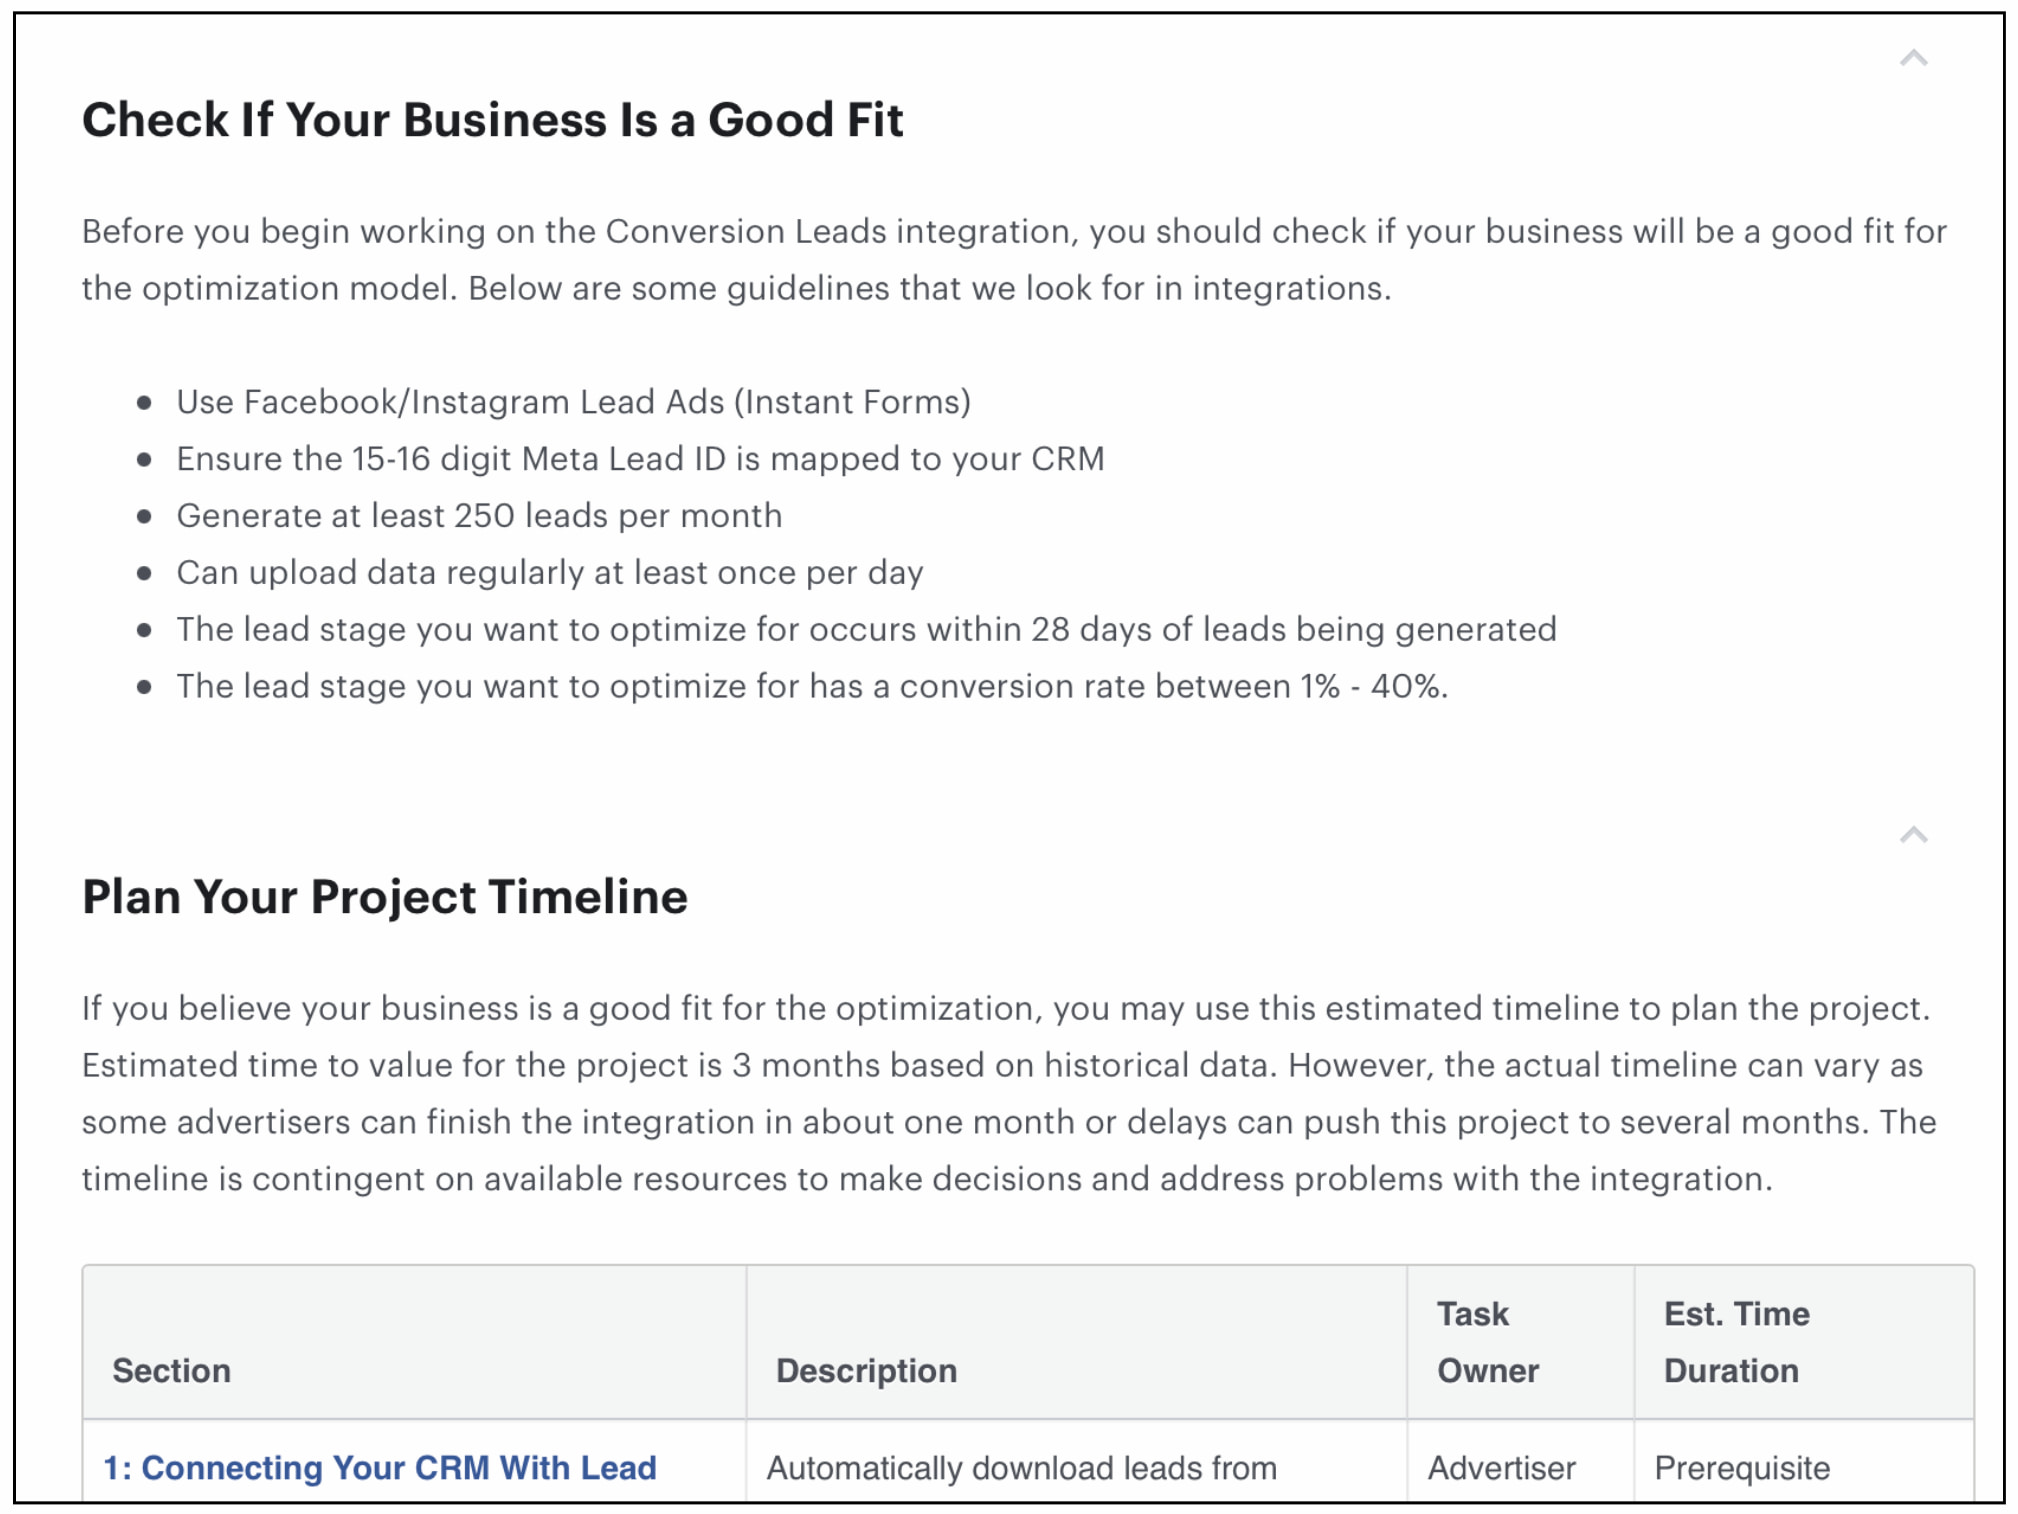Click the "Check If Your Business Is a Good Fit" heading
Viewport: 2018px width, 1514px height.
pos(492,120)
